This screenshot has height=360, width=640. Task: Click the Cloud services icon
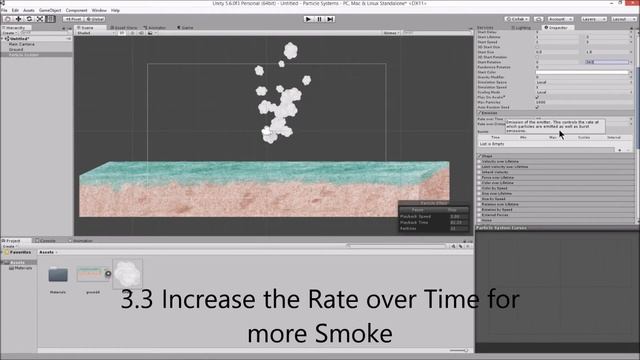click(x=538, y=19)
